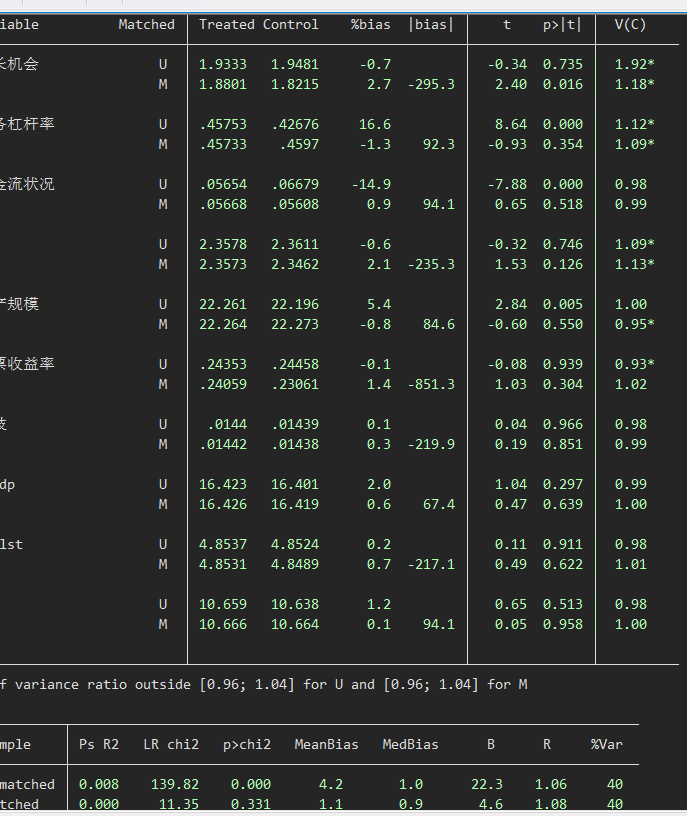Viewport: 687px width, 816px height.
Task: Select treated value 10.659
Action: pos(223,605)
